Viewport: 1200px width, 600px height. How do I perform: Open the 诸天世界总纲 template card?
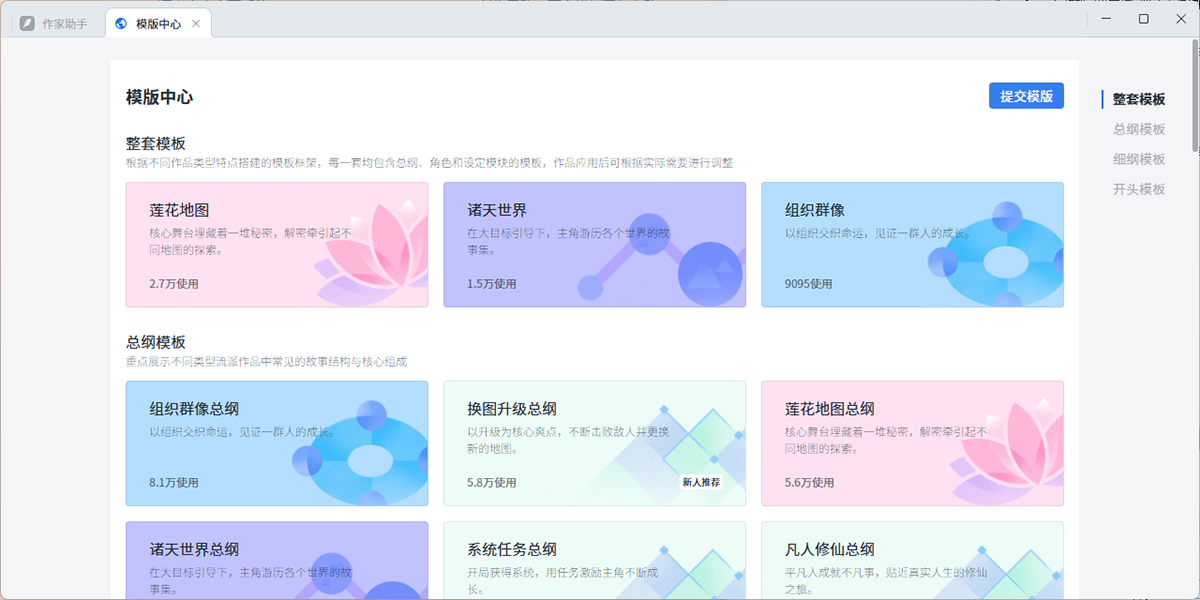276,561
